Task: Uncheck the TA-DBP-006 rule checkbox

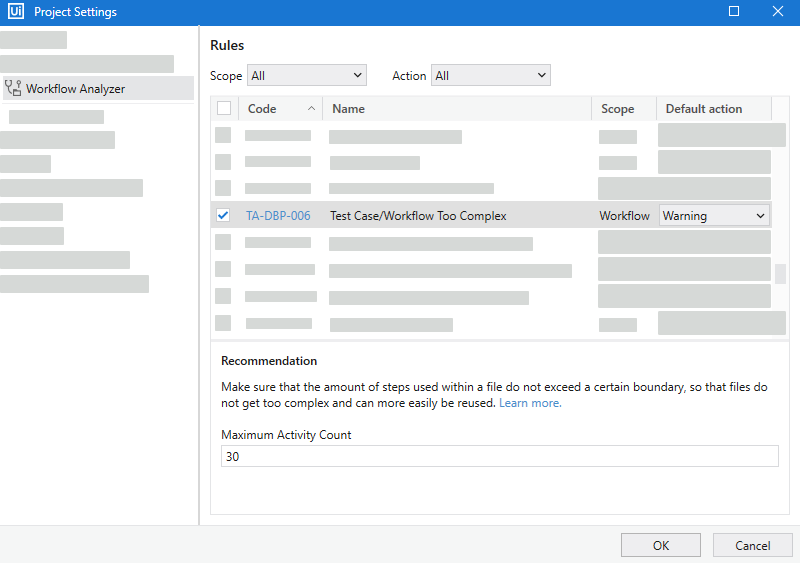Action: pyautogui.click(x=223, y=215)
